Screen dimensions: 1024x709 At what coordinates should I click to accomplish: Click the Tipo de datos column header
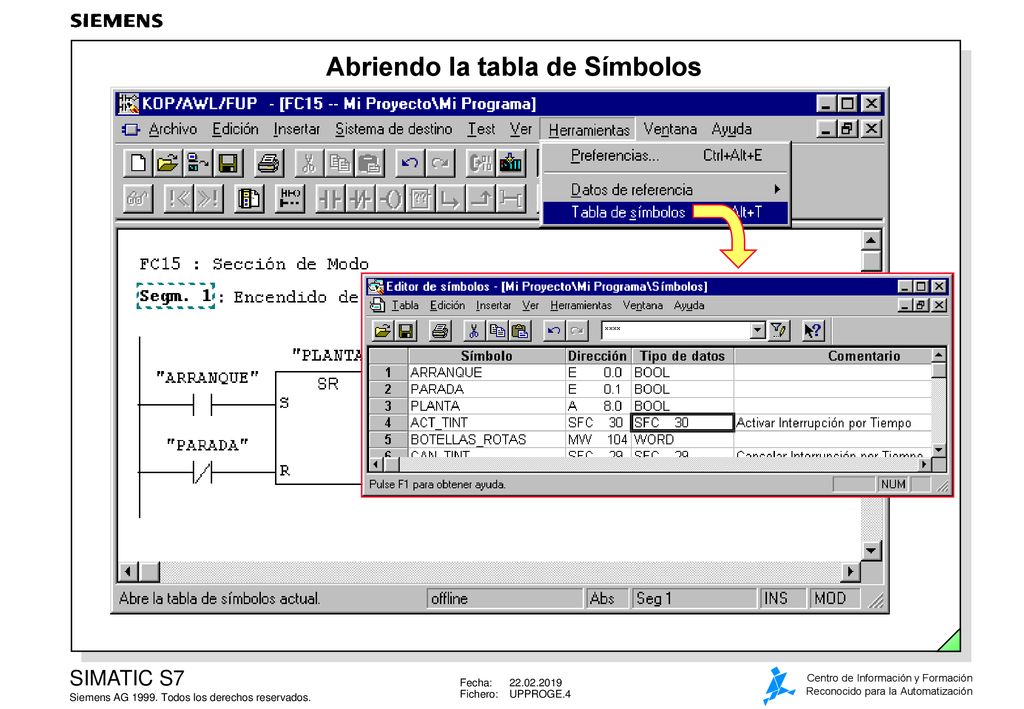click(682, 356)
